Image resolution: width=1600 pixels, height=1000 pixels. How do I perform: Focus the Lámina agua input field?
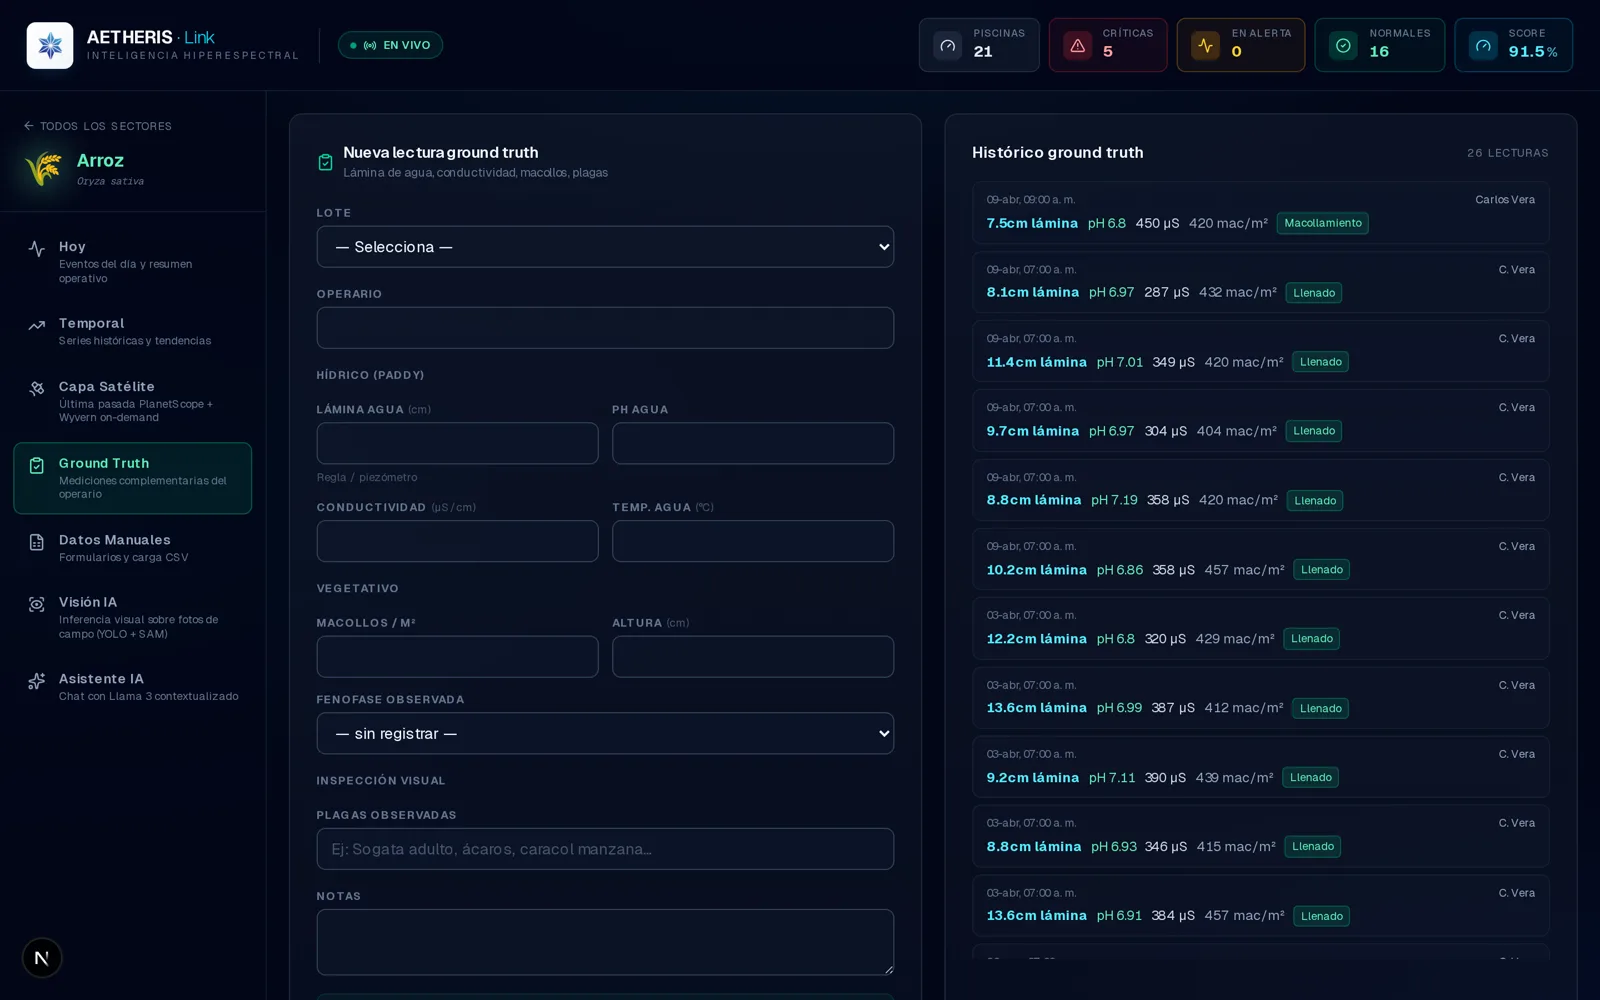click(x=457, y=443)
